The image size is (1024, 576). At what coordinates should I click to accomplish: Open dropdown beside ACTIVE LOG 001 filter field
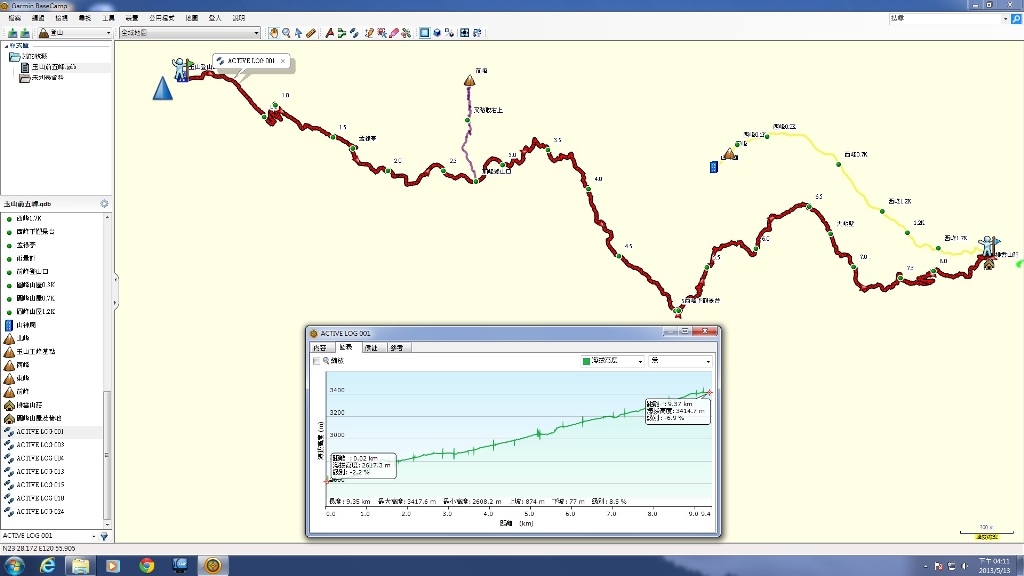pyautogui.click(x=94, y=536)
